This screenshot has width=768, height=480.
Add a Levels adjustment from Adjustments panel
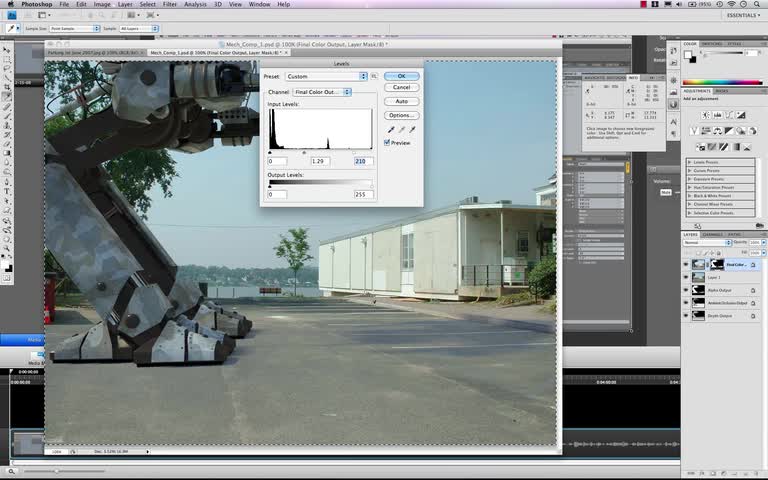718,115
